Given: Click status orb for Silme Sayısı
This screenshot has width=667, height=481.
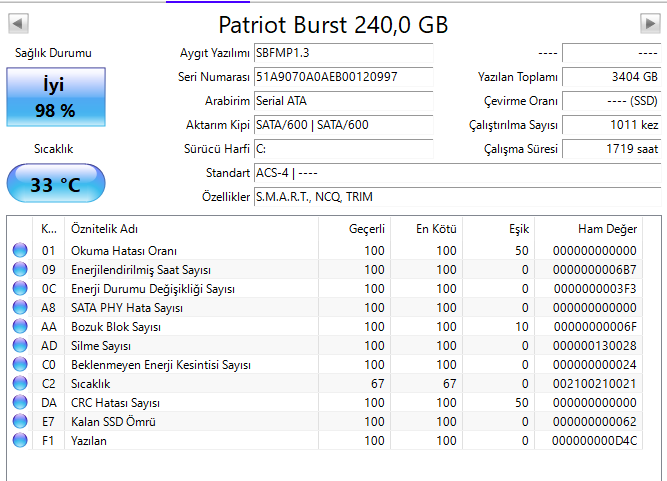Looking at the screenshot, I should pos(20,345).
